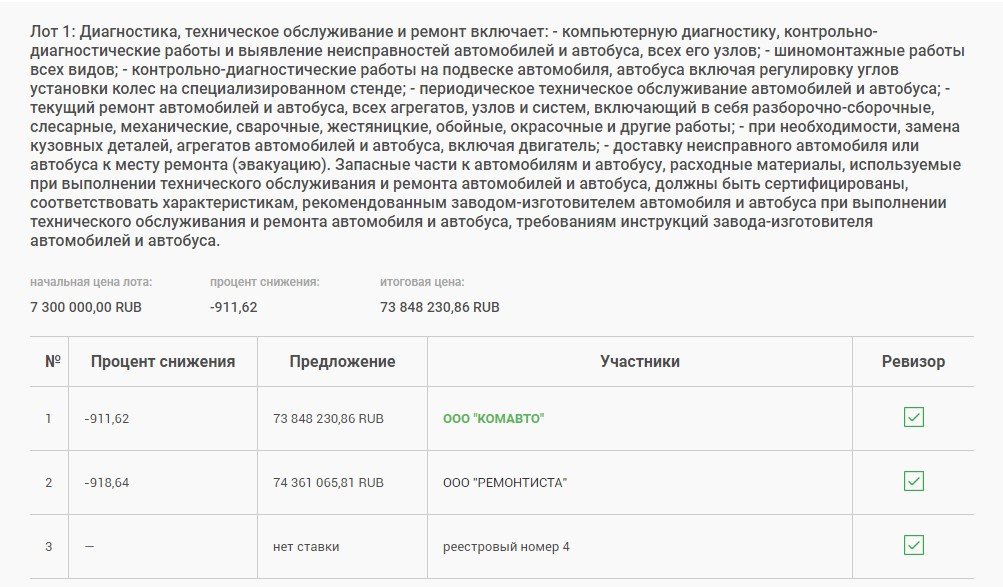
Task: Select the row number 3 cell
Action: coord(48,546)
